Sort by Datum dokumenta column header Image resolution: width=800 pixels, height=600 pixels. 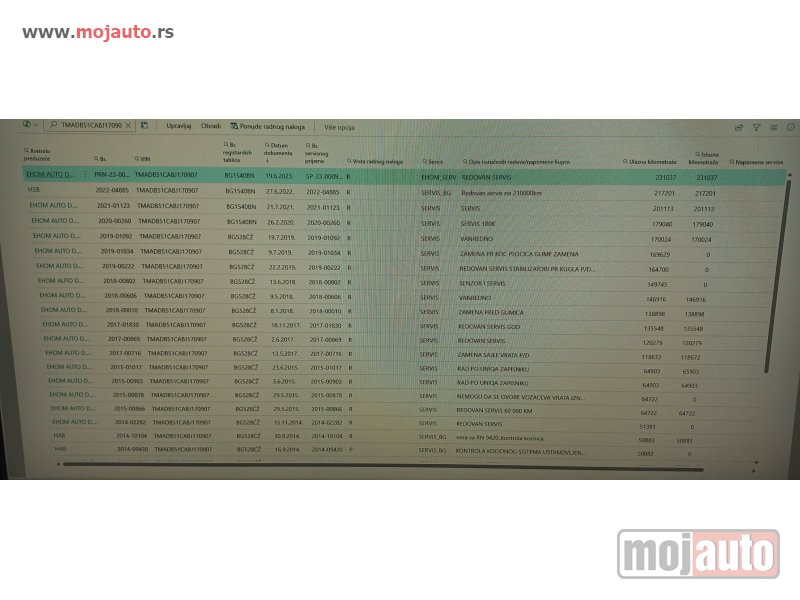click(279, 152)
